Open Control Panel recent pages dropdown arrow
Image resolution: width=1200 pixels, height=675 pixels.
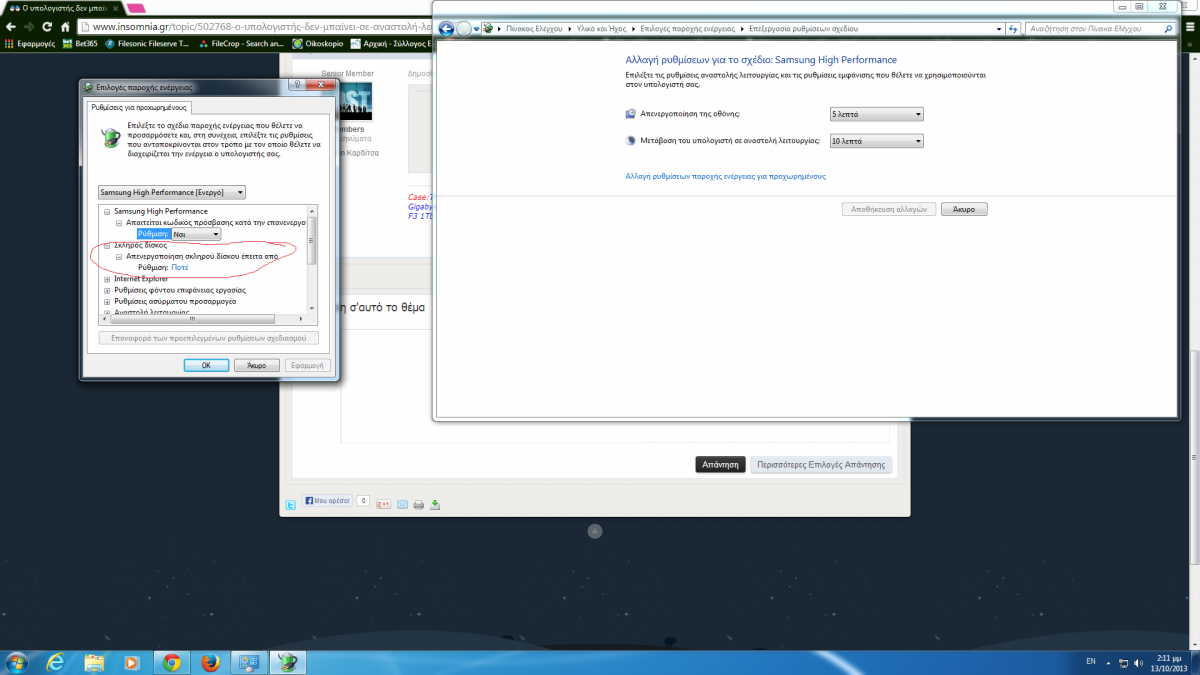coord(478,29)
